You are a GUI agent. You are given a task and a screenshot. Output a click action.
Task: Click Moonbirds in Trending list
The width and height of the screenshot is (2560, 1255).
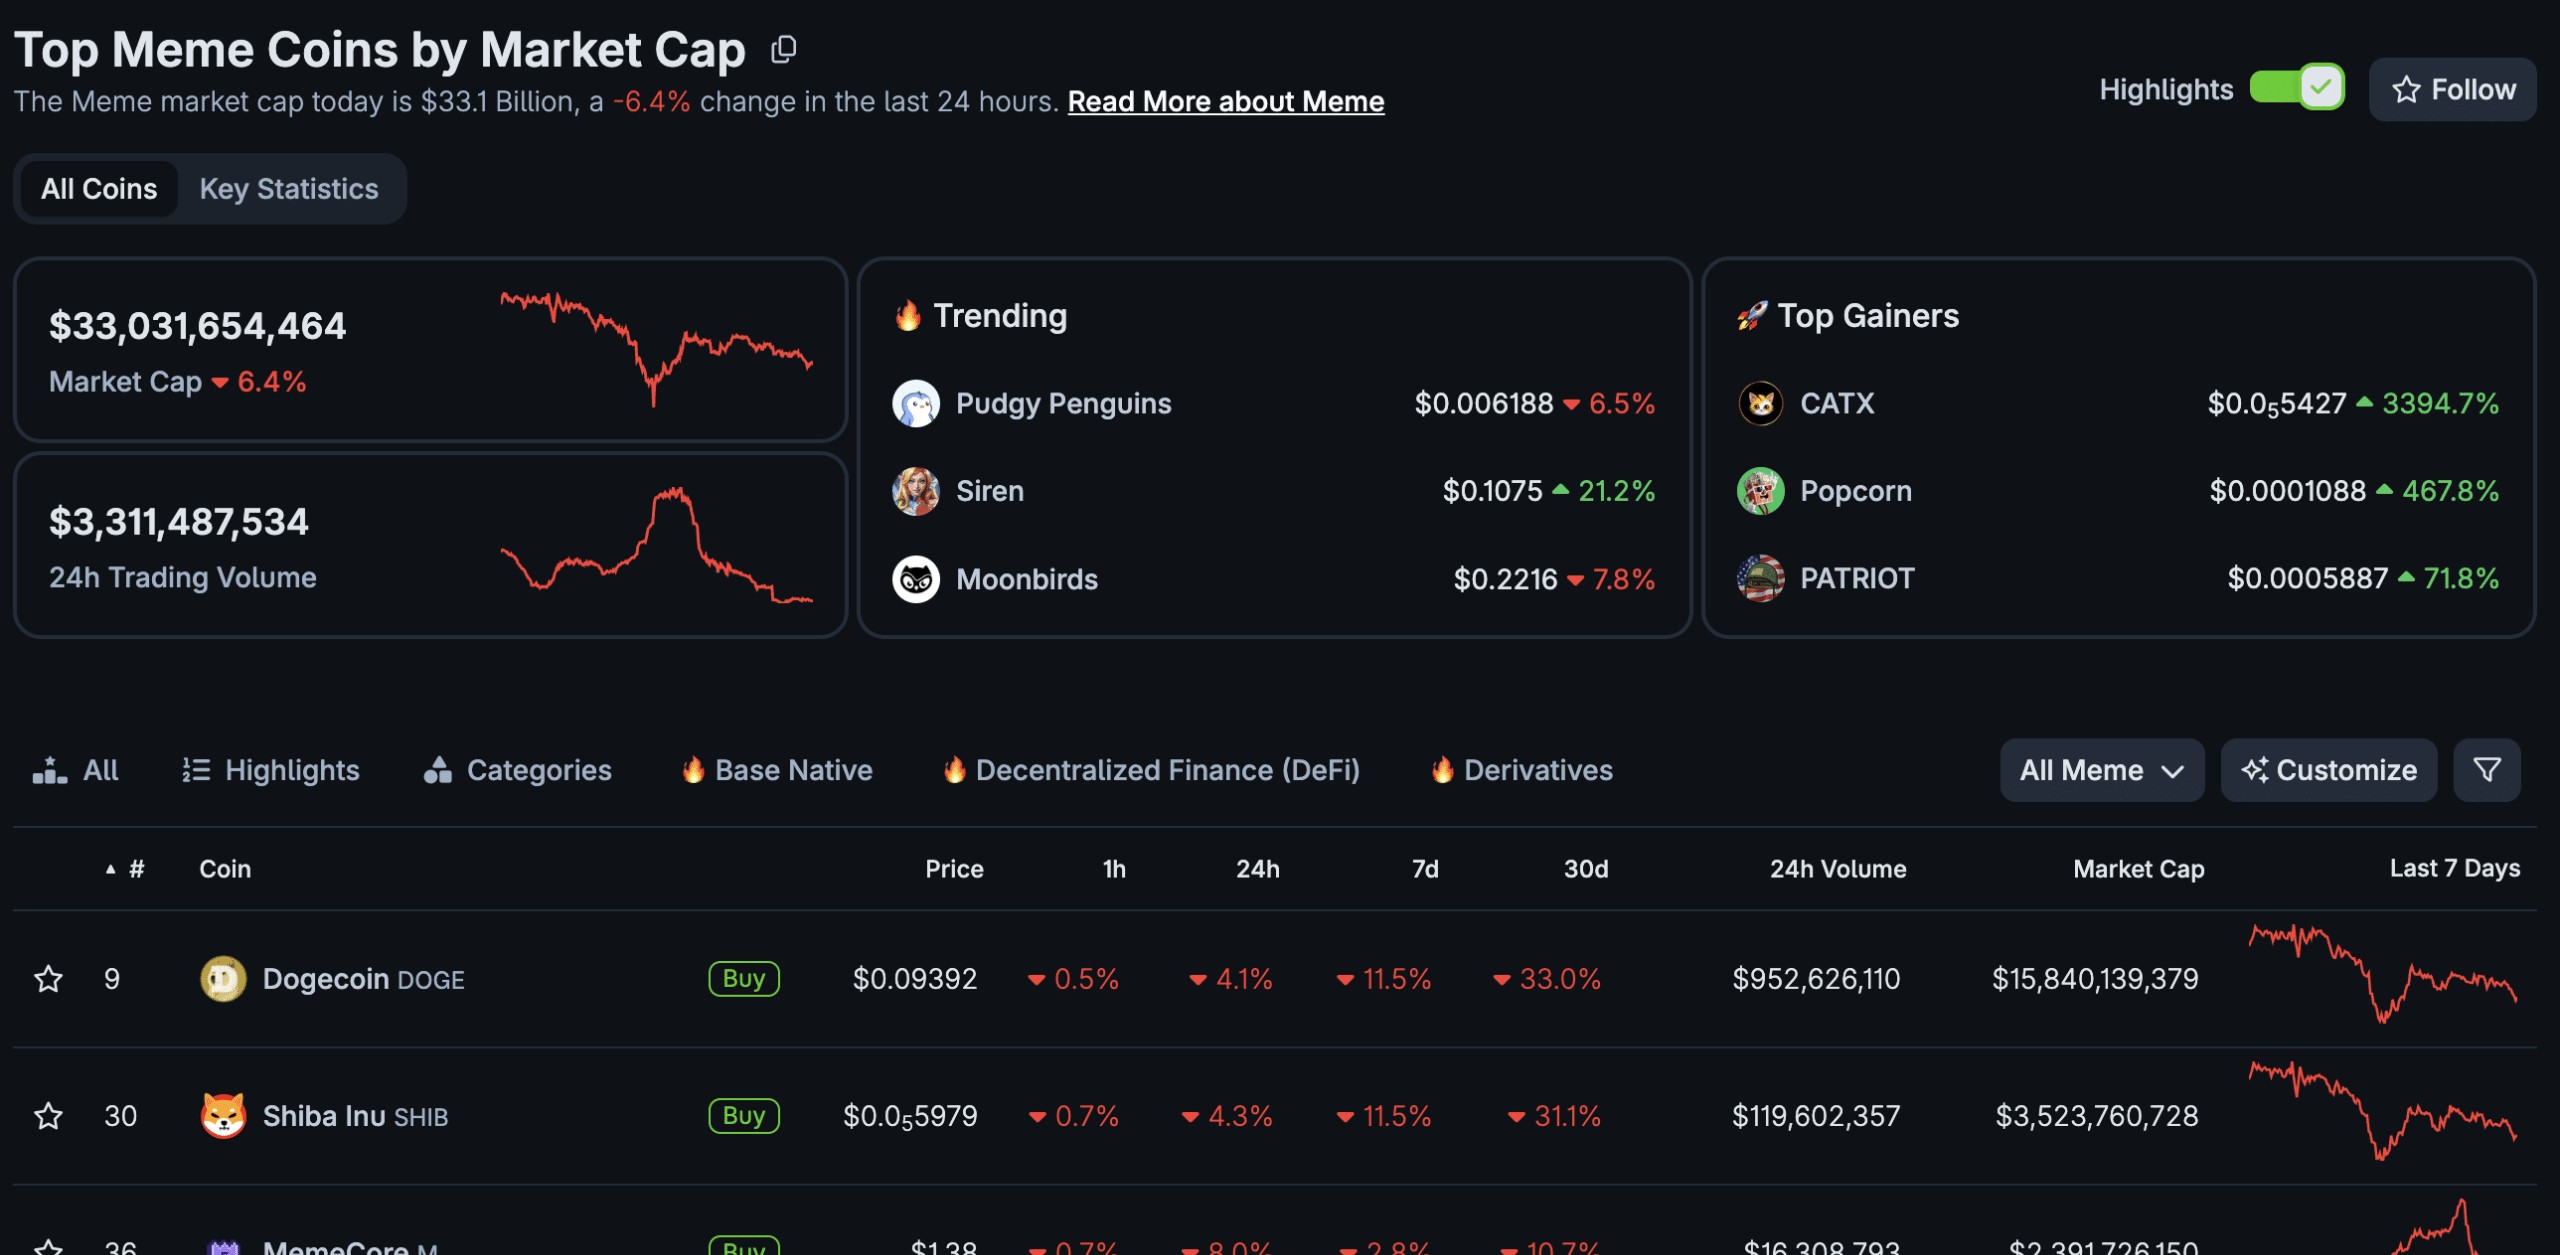coord(1027,579)
